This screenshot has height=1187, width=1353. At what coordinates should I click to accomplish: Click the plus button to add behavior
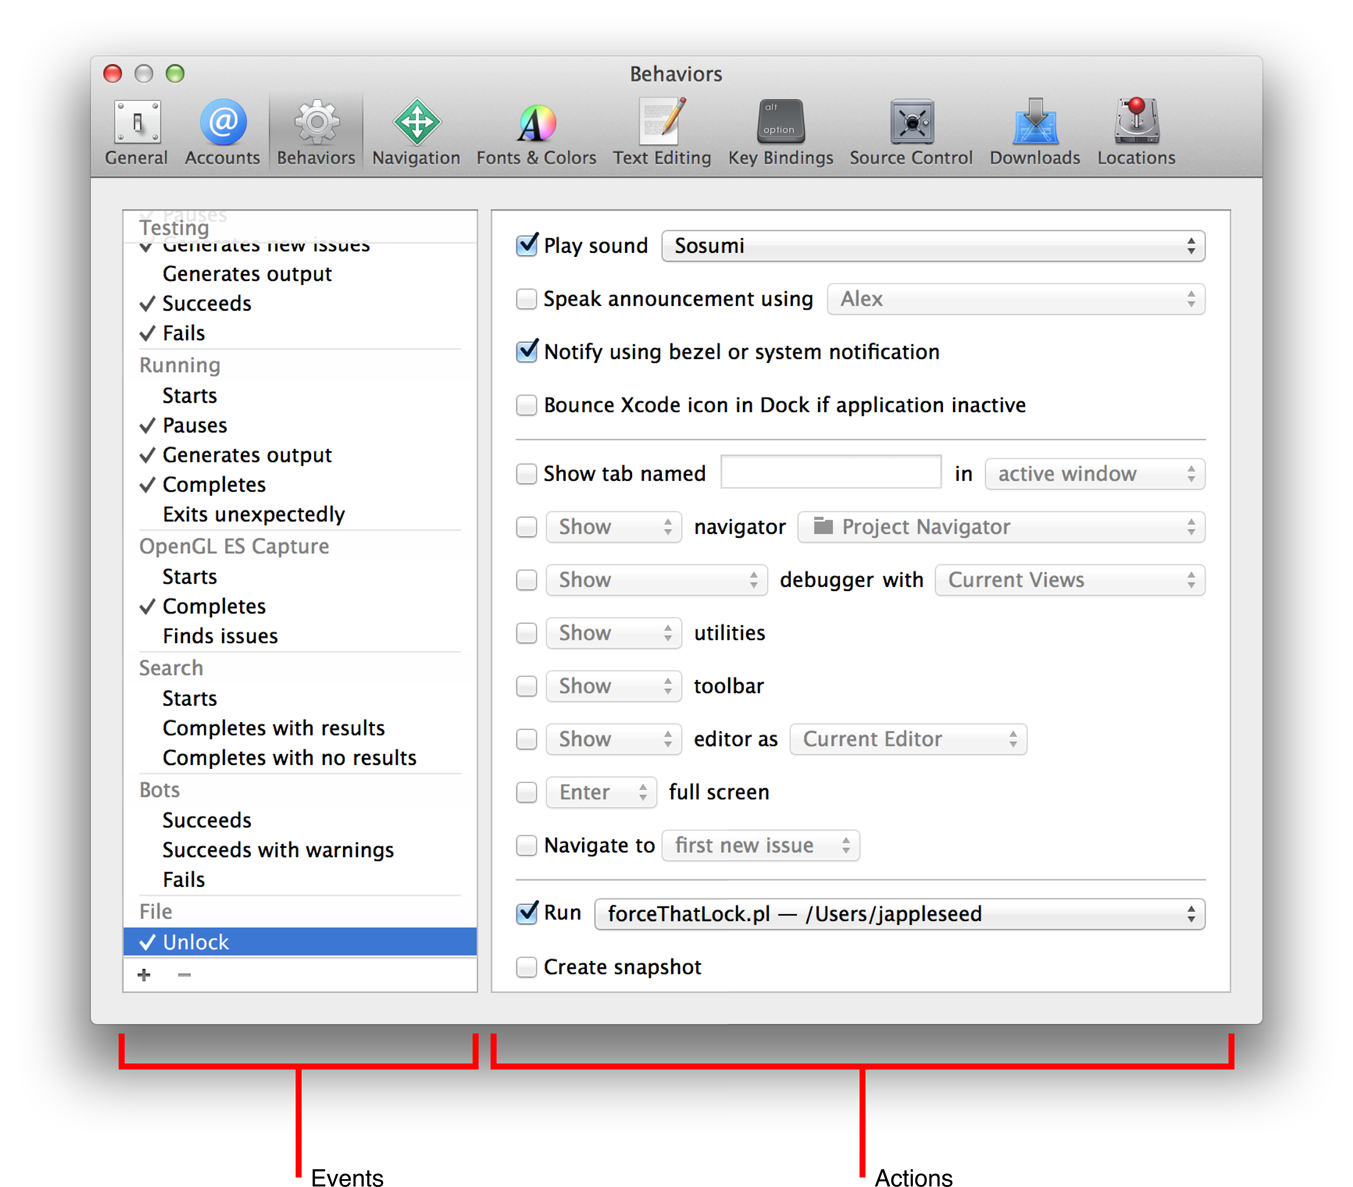145,975
